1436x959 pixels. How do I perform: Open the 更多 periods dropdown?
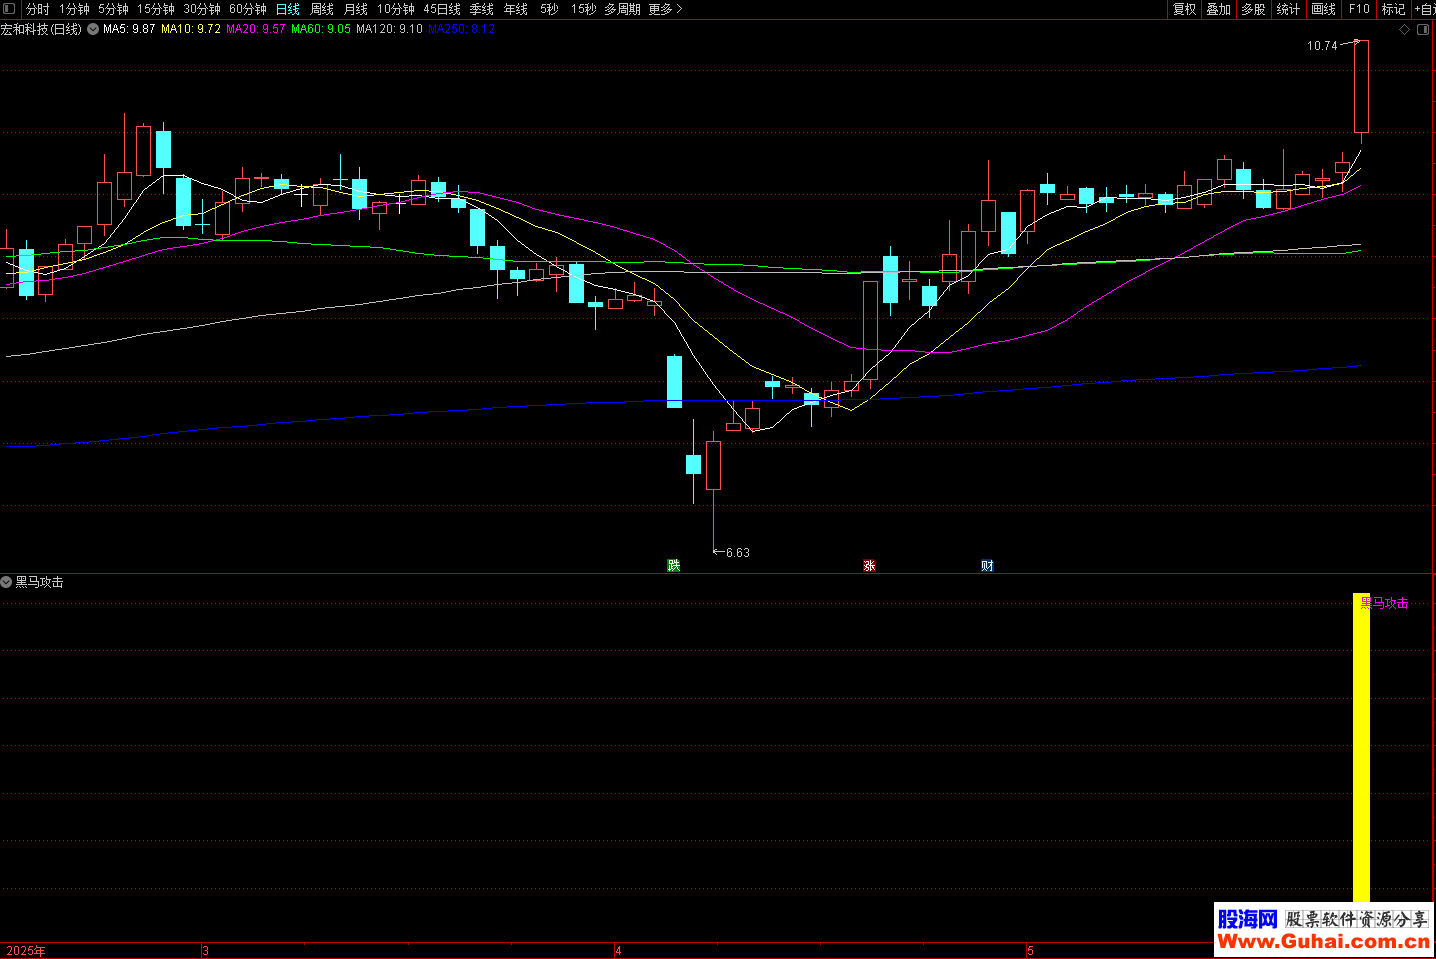coord(666,9)
